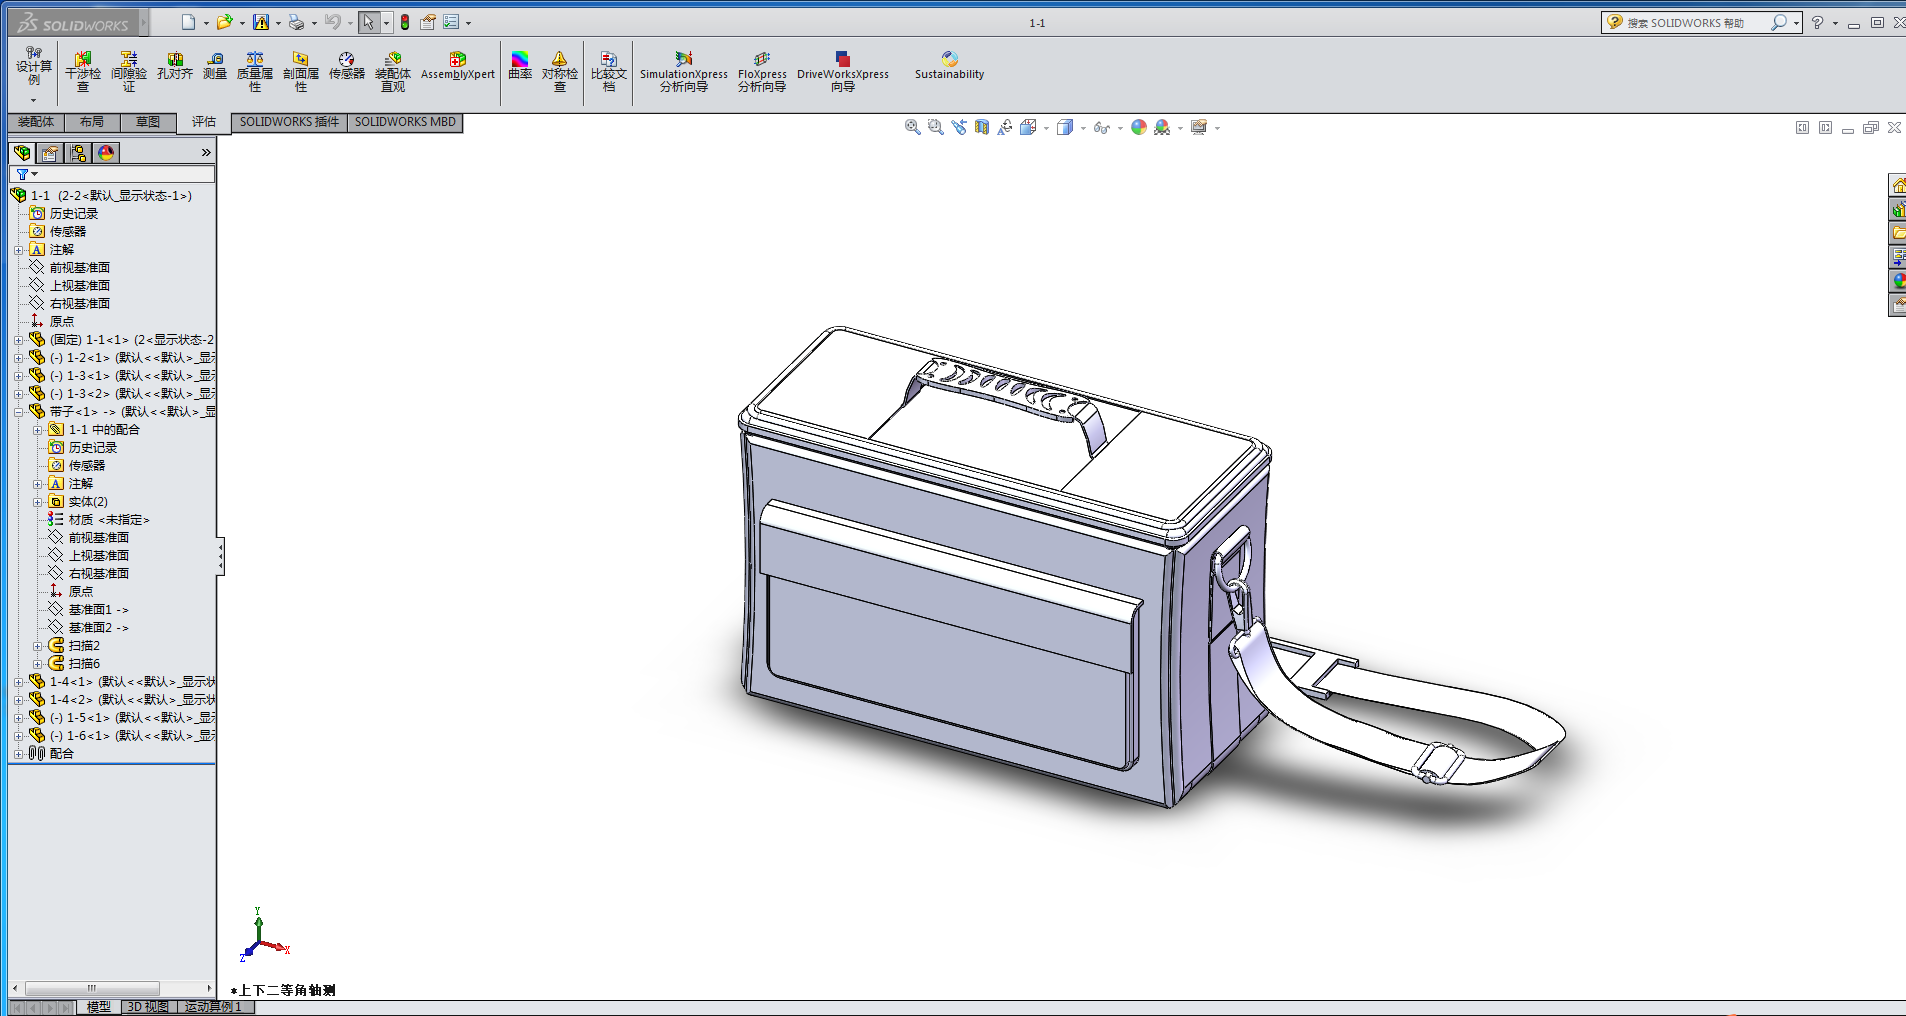Launch the AssemblyXpert tool
The height and width of the screenshot is (1016, 1906).
pyautogui.click(x=457, y=67)
